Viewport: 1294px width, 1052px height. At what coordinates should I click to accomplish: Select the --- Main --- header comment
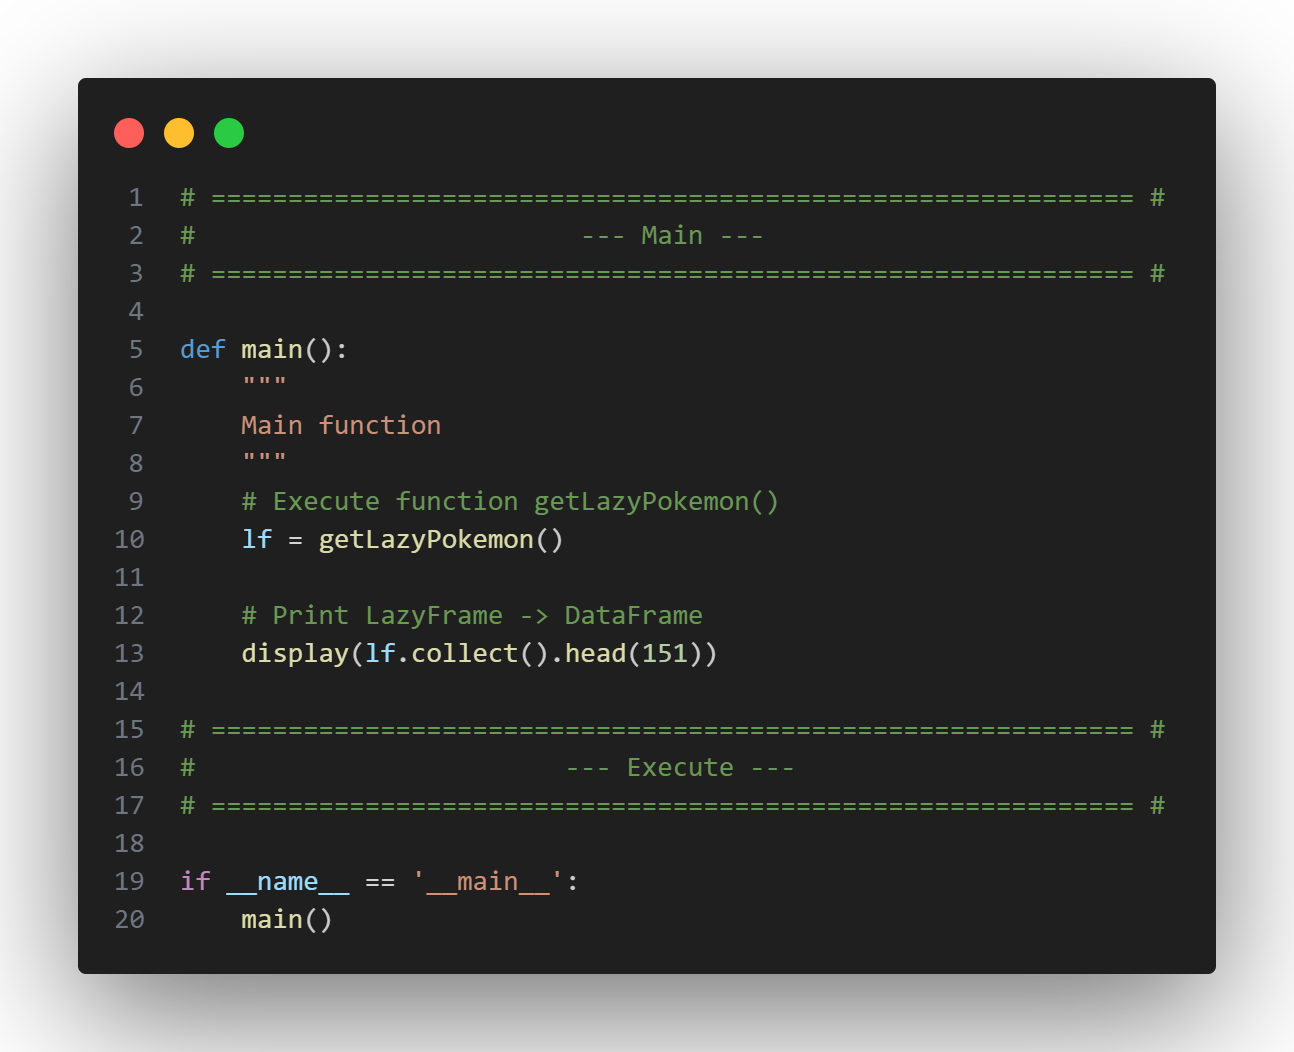670,235
